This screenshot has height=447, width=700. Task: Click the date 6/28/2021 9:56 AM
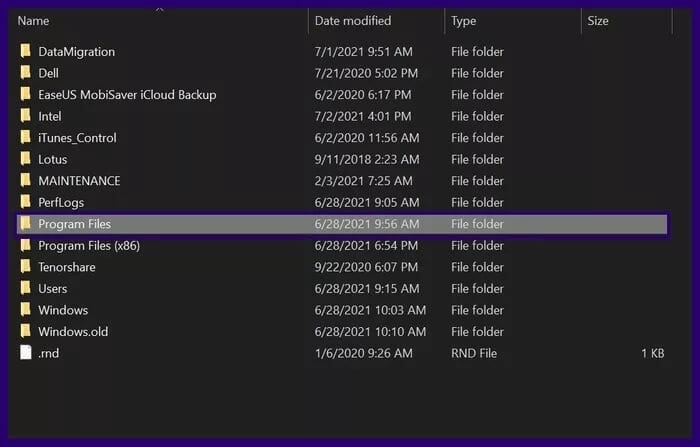pyautogui.click(x=367, y=224)
